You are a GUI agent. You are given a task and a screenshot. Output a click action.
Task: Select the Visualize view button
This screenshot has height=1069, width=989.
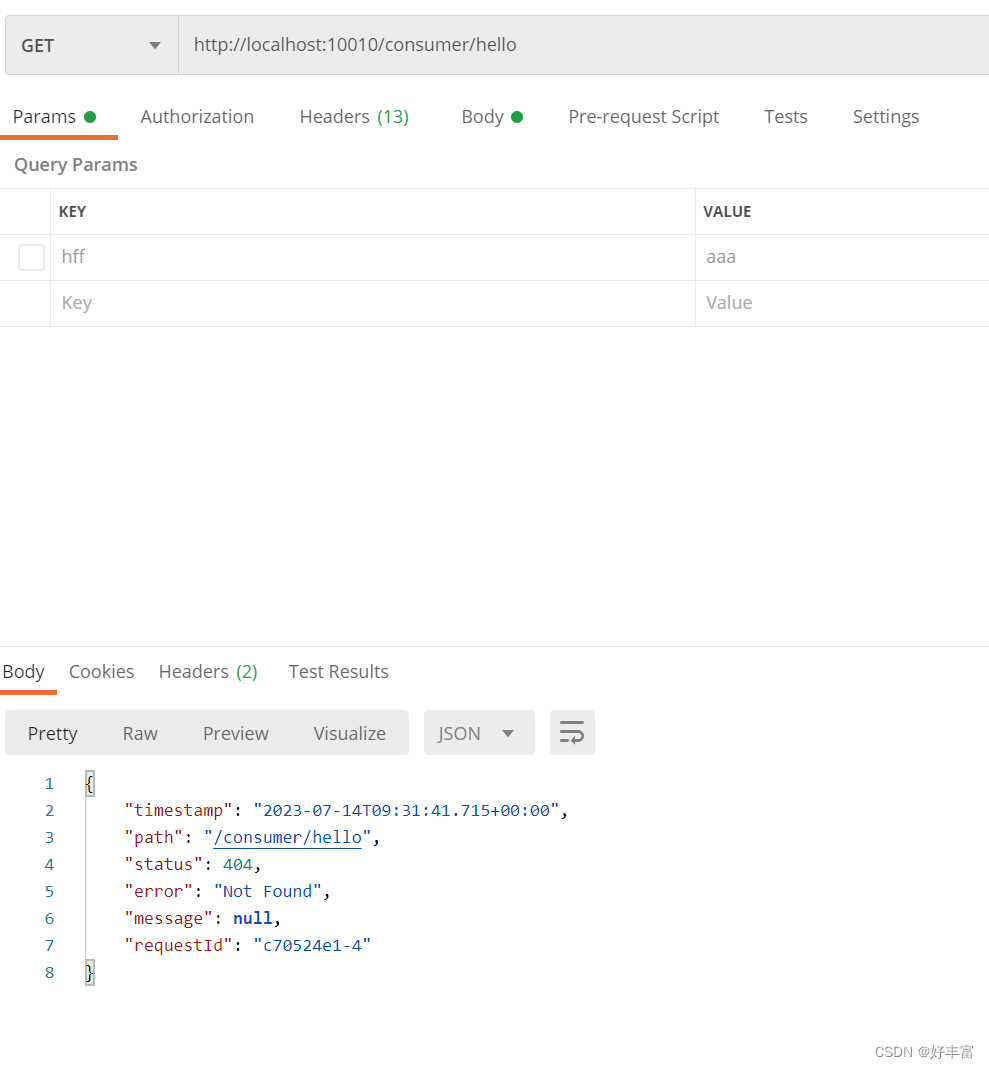coord(350,733)
